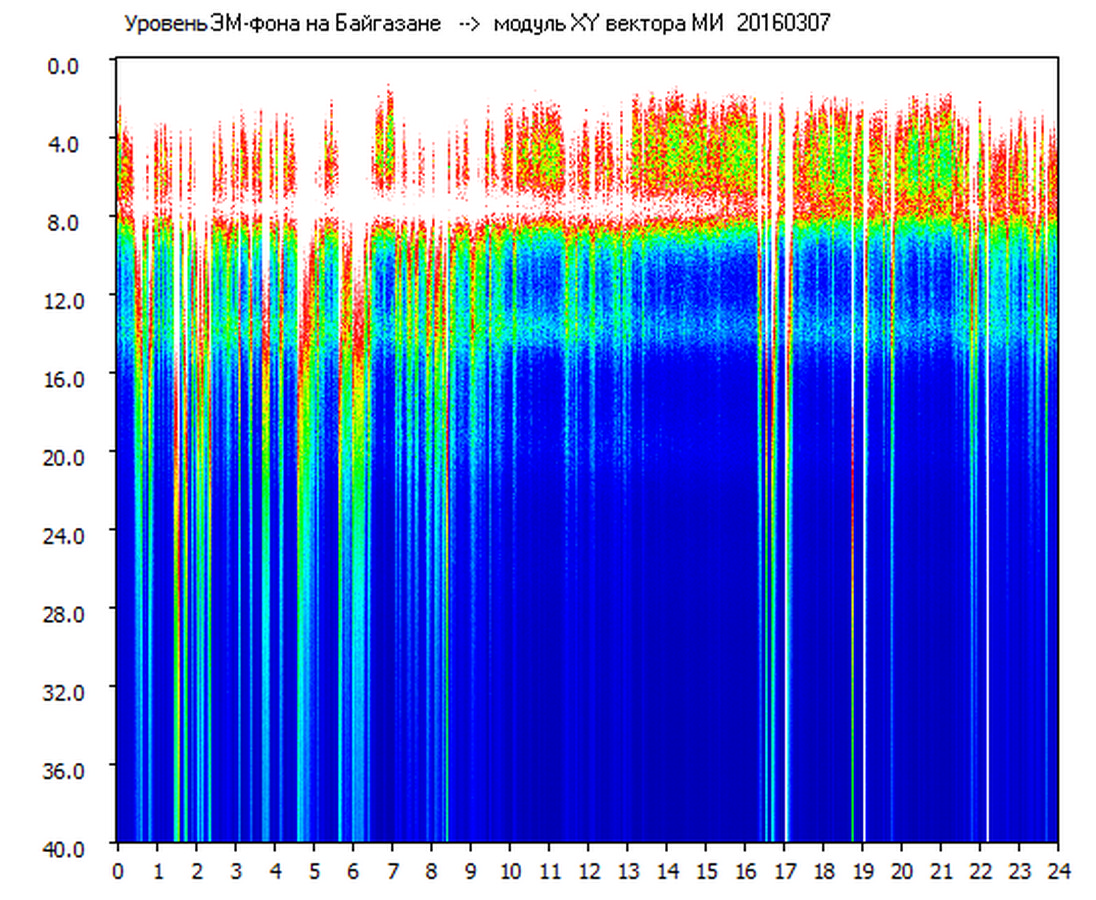Click the white vertical line near hour 17
This screenshot has height=900, width=1096.
click(x=786, y=600)
